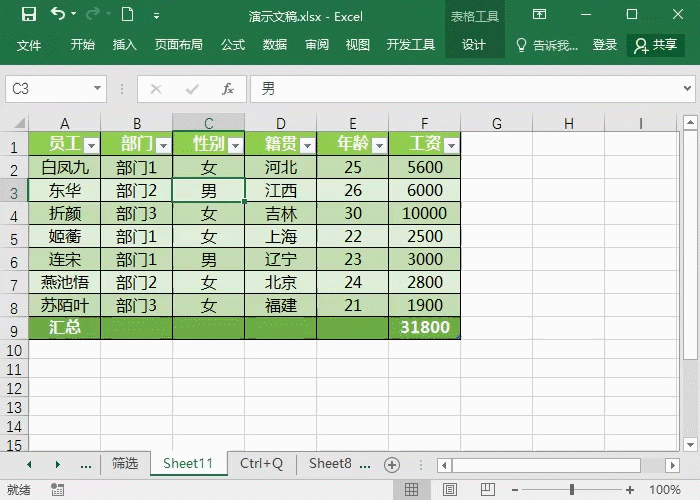700x500 pixels.
Task: Open the 文件 menu tab
Action: (x=29, y=45)
